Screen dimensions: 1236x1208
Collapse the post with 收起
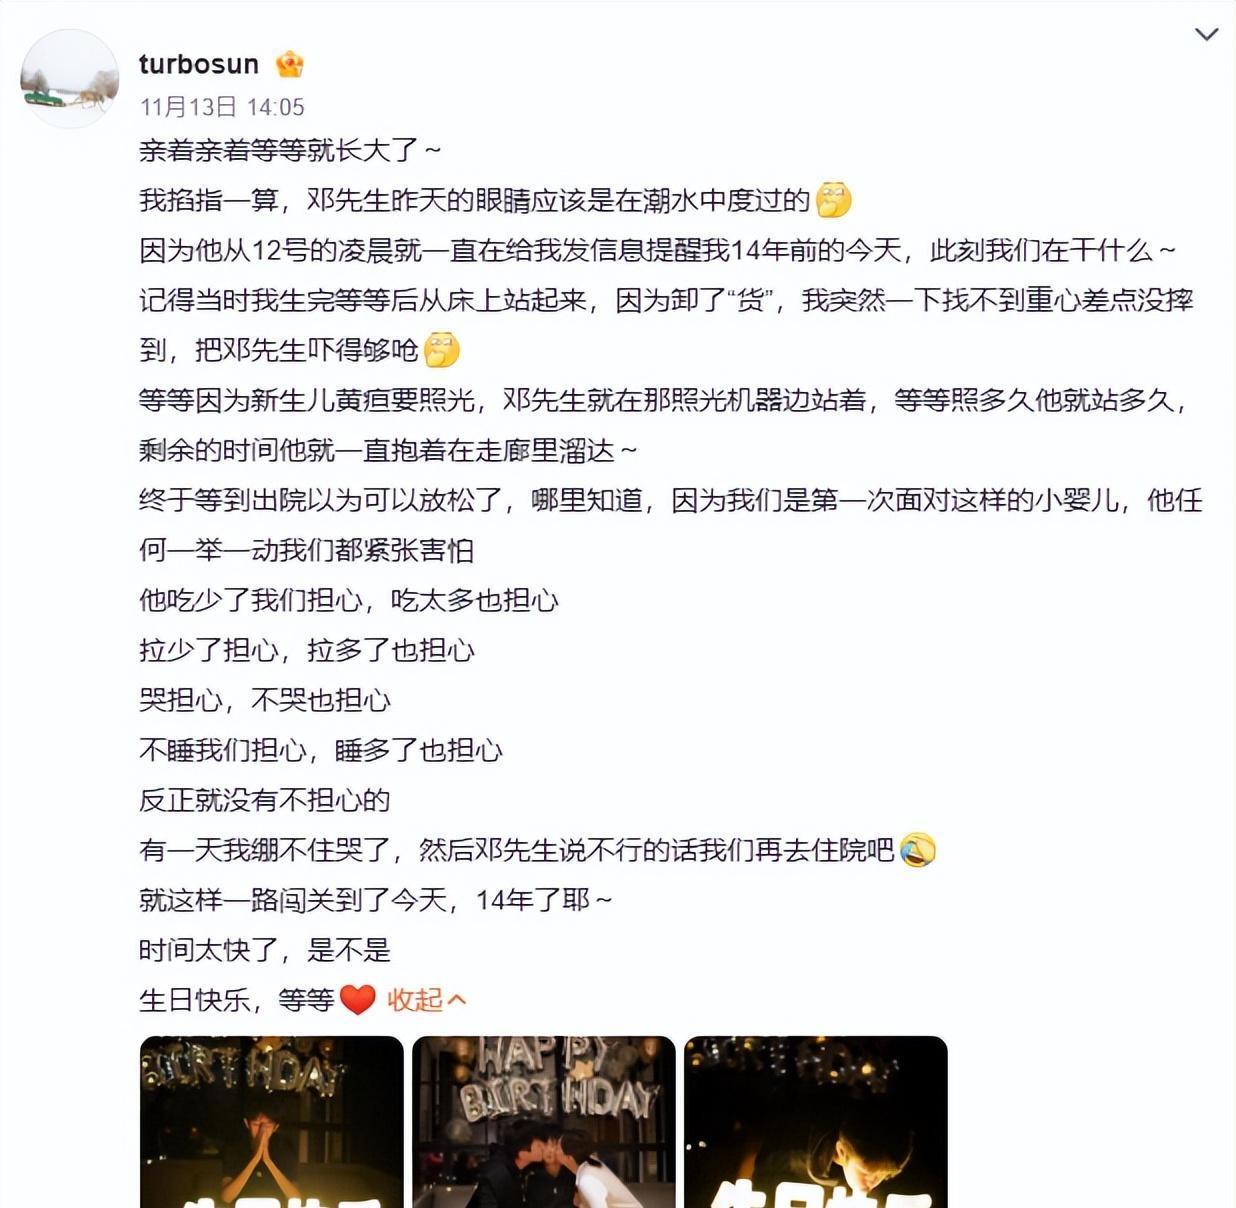coord(414,999)
